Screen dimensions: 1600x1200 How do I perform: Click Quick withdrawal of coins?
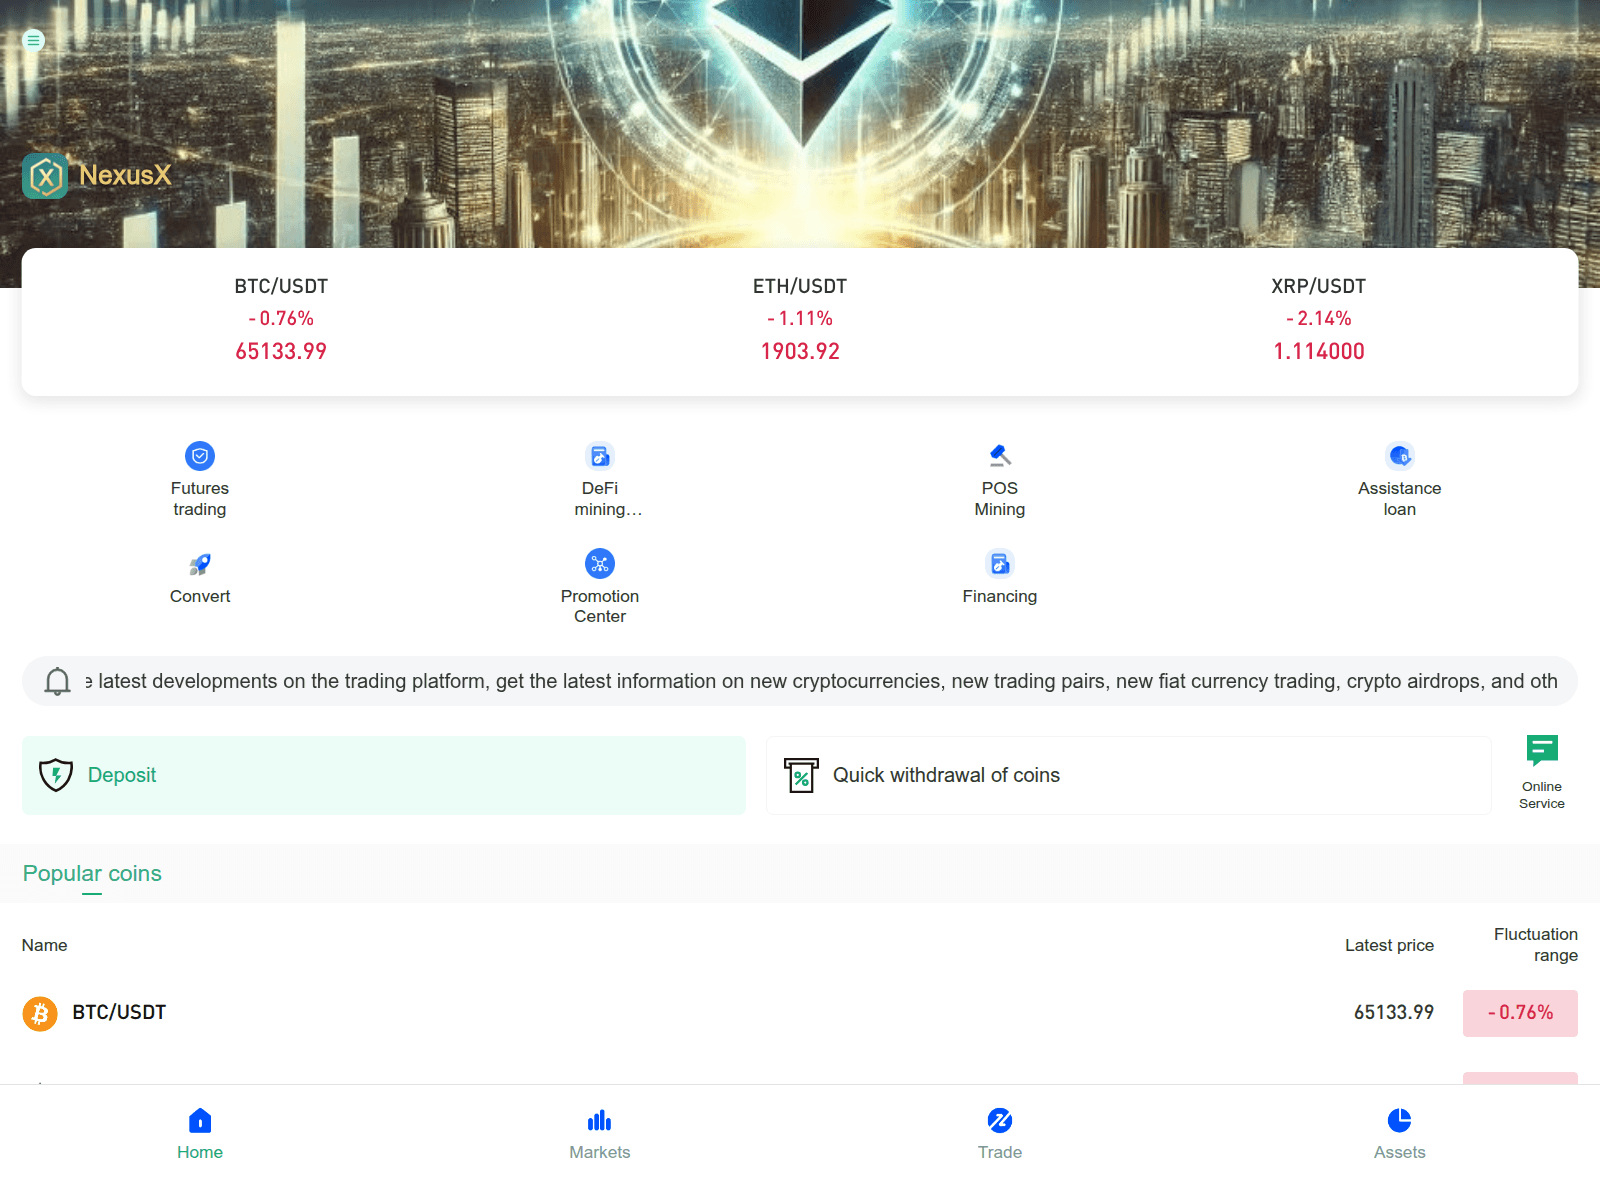pyautogui.click(x=1129, y=775)
